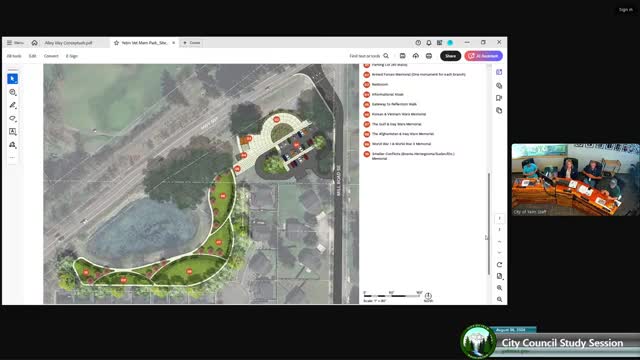Open the notifications bell
640x360 pixels.
429,42
